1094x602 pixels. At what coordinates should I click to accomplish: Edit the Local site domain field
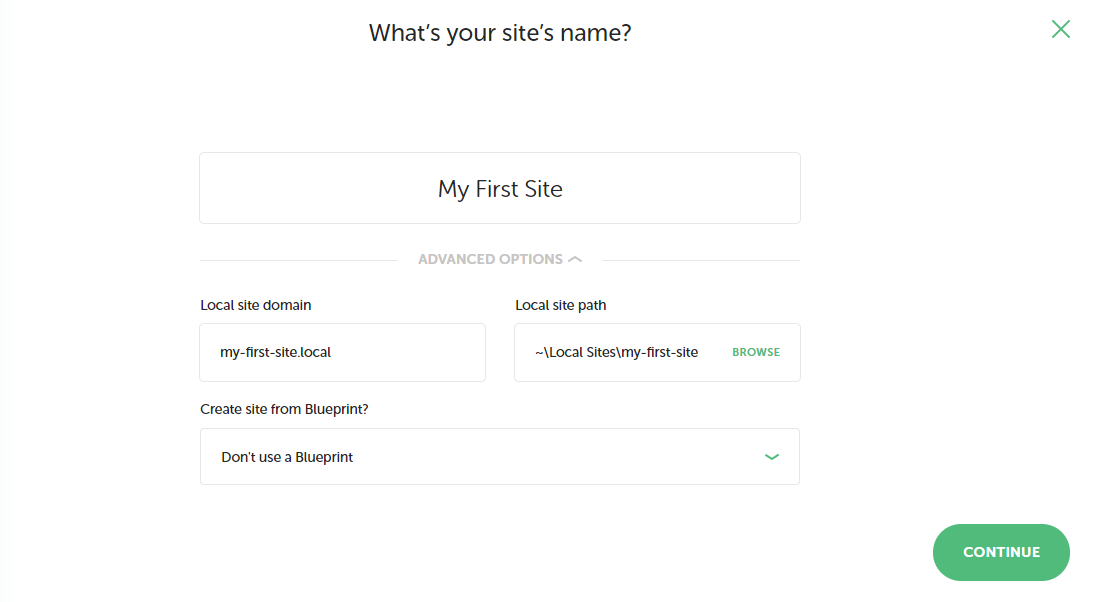click(x=343, y=352)
